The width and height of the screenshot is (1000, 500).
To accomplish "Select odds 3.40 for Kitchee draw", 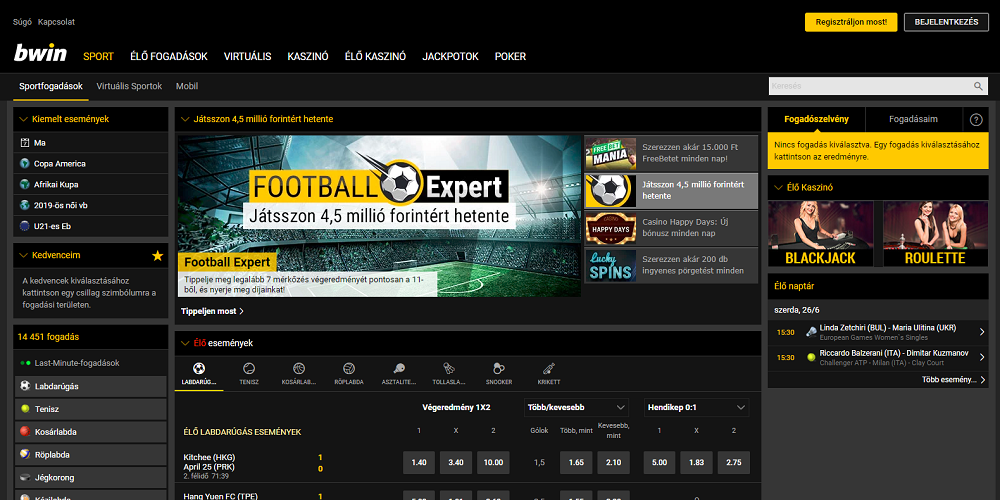I will 454,462.
